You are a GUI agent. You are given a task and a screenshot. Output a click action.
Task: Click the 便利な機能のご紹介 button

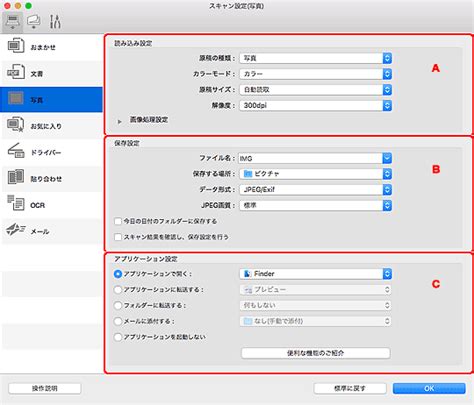pyautogui.click(x=315, y=353)
